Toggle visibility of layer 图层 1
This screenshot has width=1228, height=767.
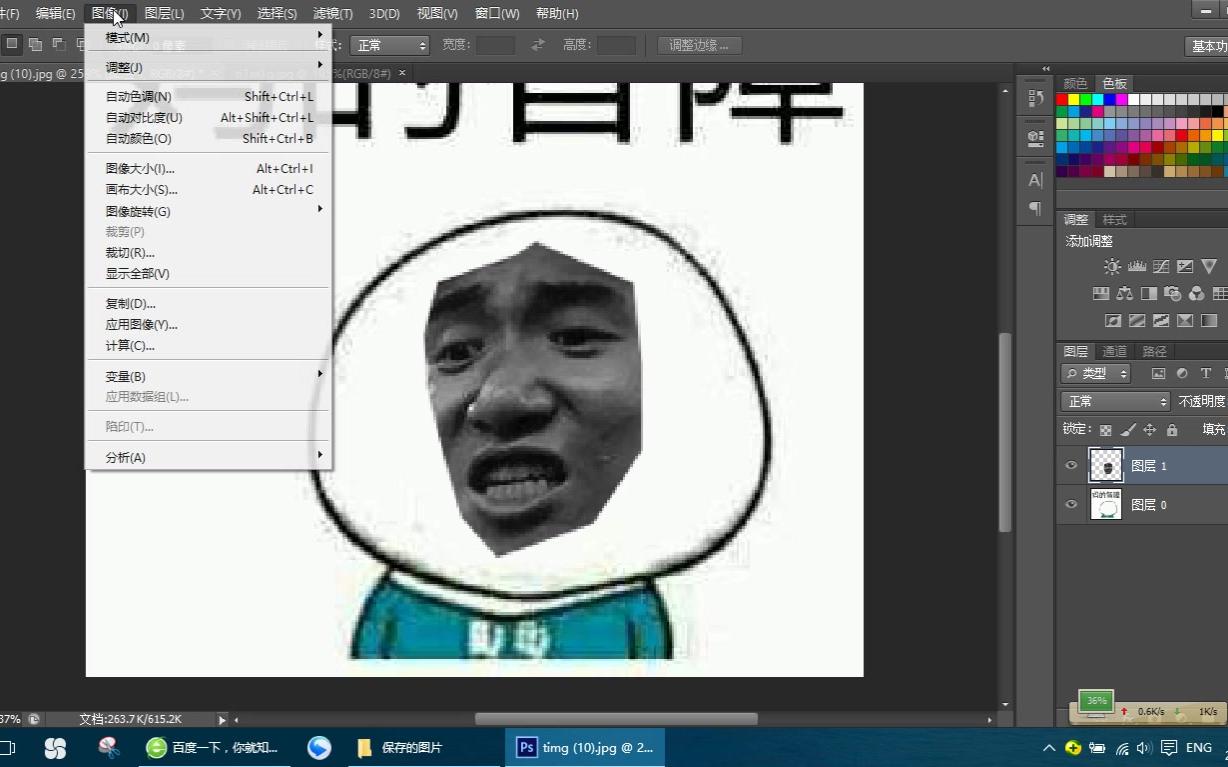click(1072, 464)
